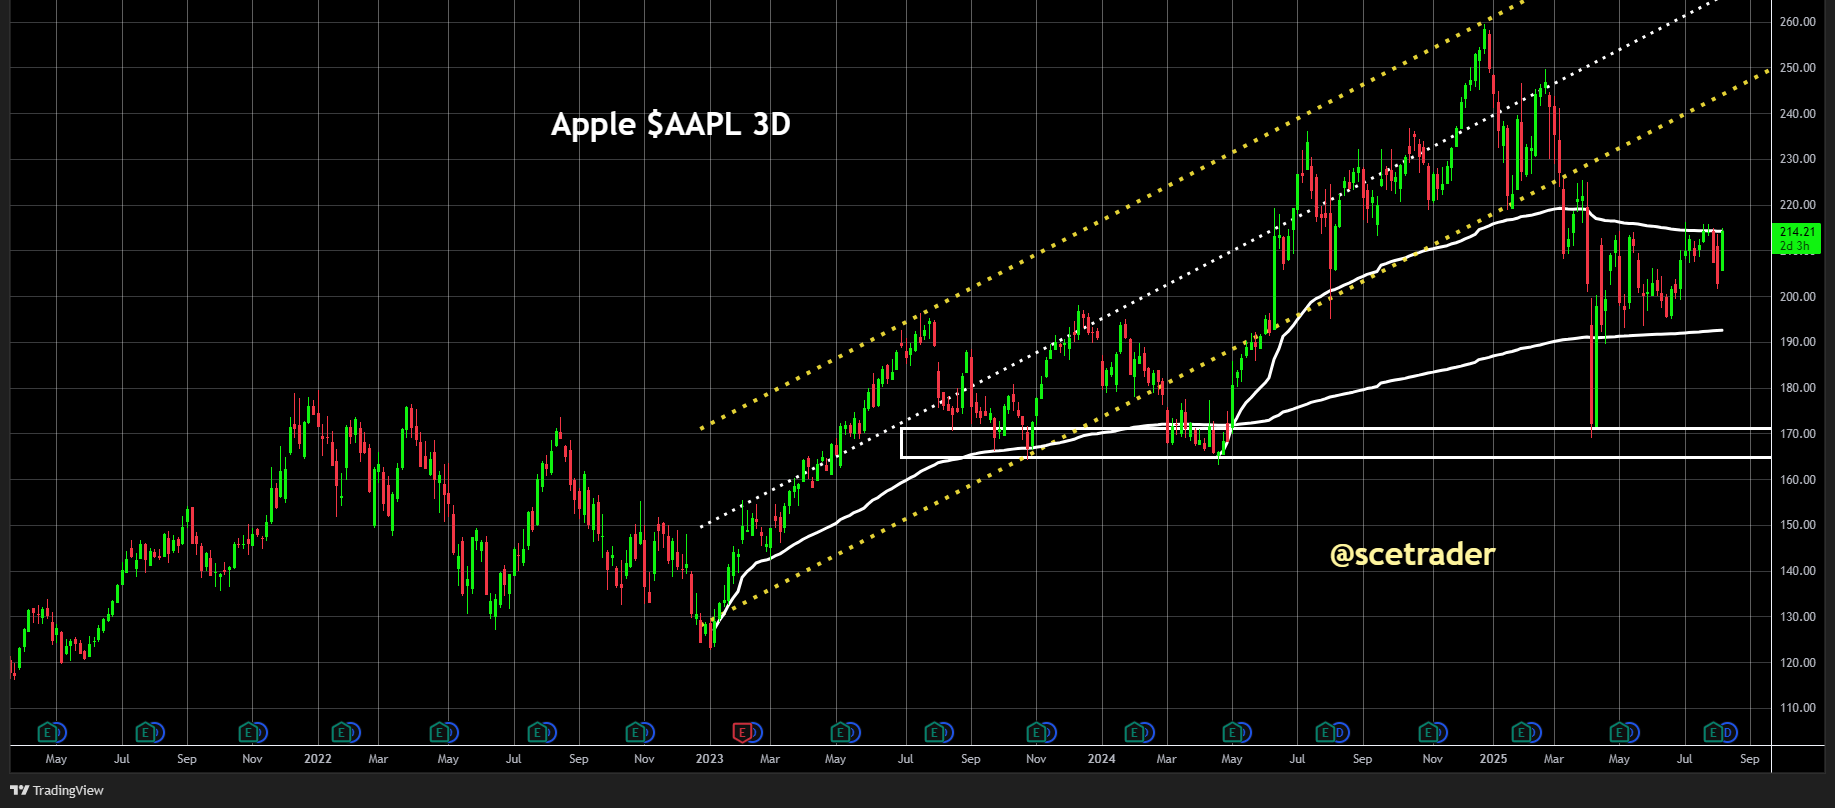This screenshot has width=1835, height=808.
Task: Open the earnings marker just after 2024
Action: tap(1134, 733)
